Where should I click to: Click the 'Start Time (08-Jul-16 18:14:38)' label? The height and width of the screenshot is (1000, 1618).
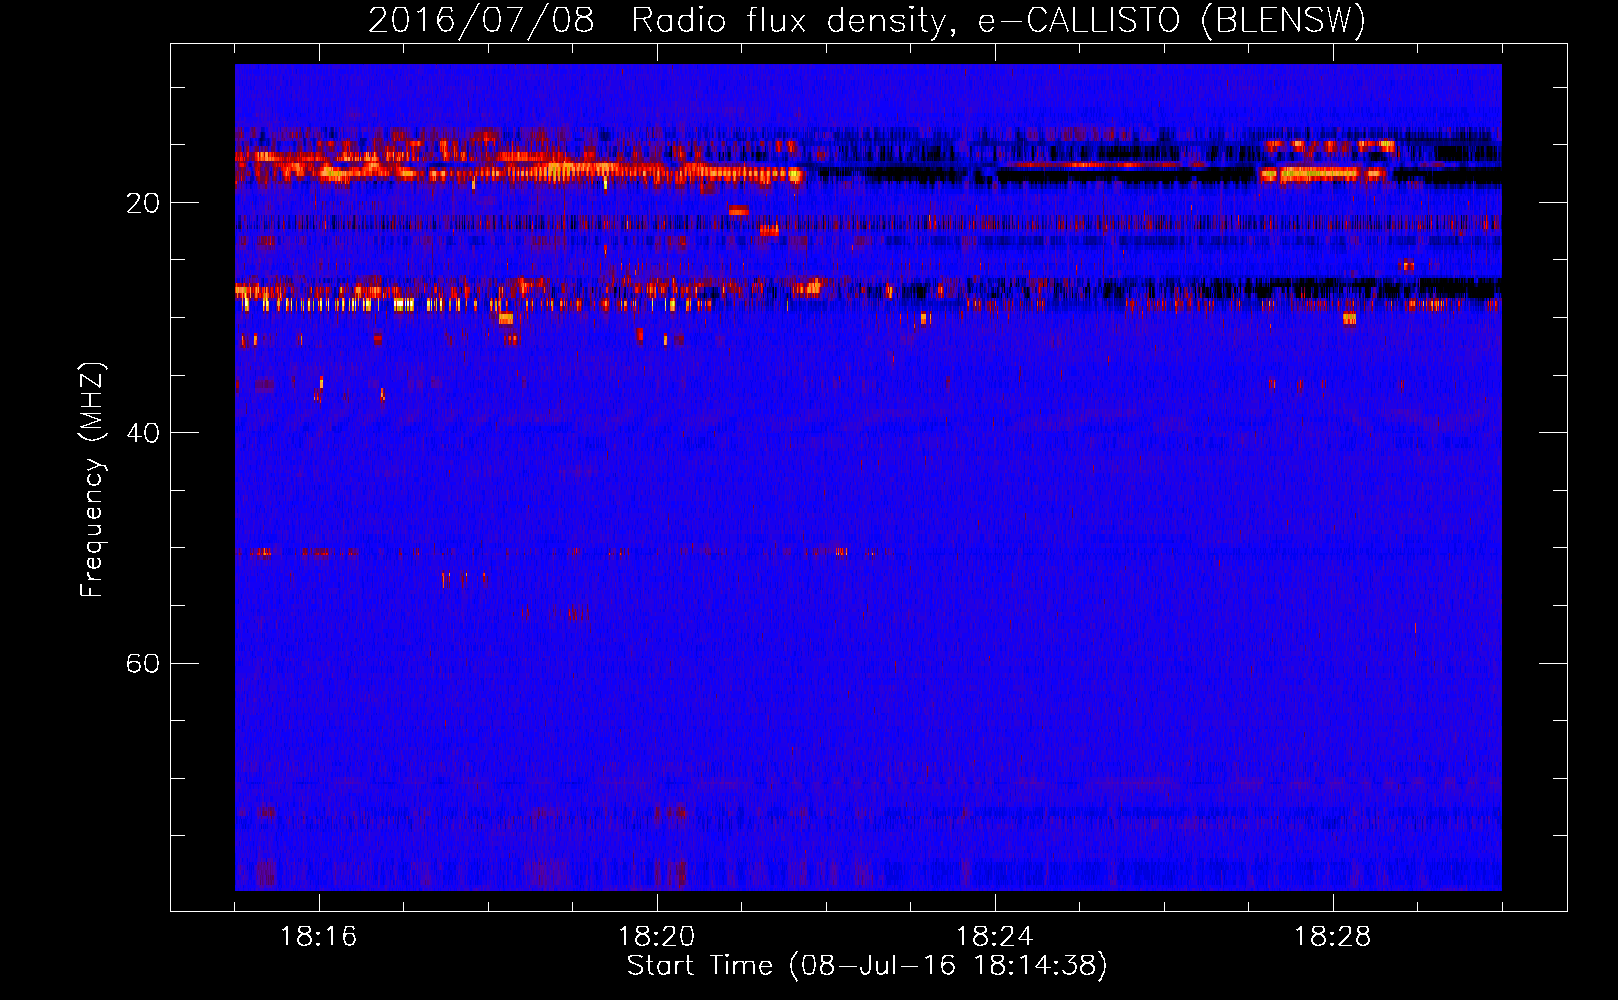point(867,966)
